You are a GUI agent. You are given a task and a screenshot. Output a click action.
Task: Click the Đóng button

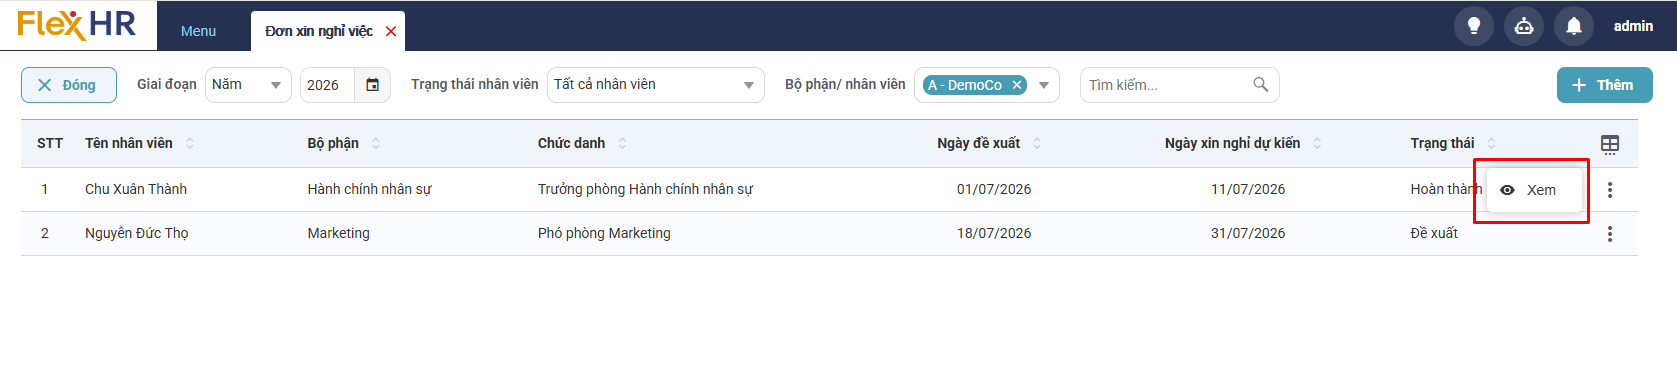69,85
